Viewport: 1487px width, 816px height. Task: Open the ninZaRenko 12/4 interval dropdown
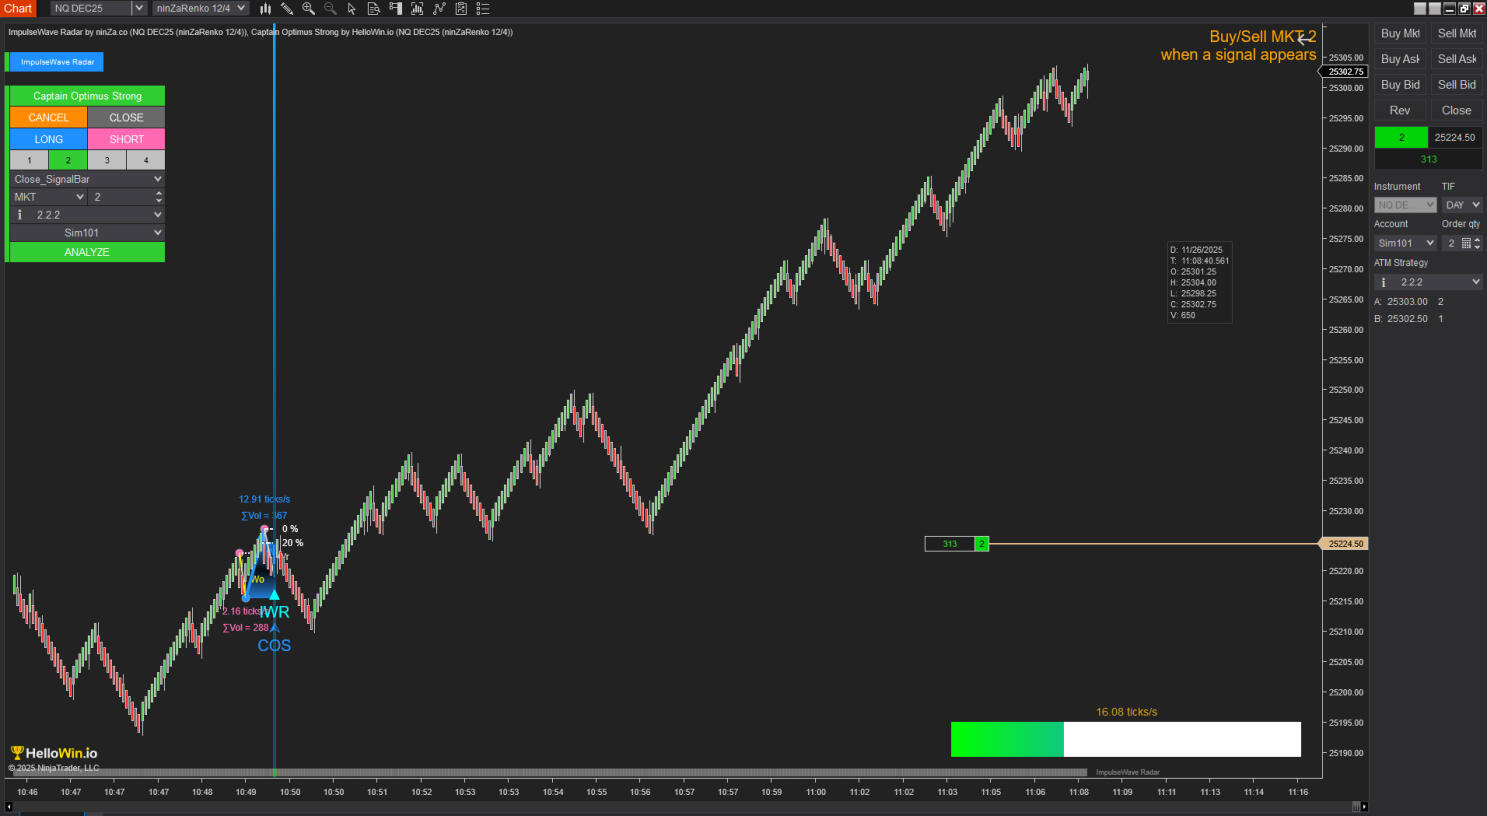click(x=201, y=8)
